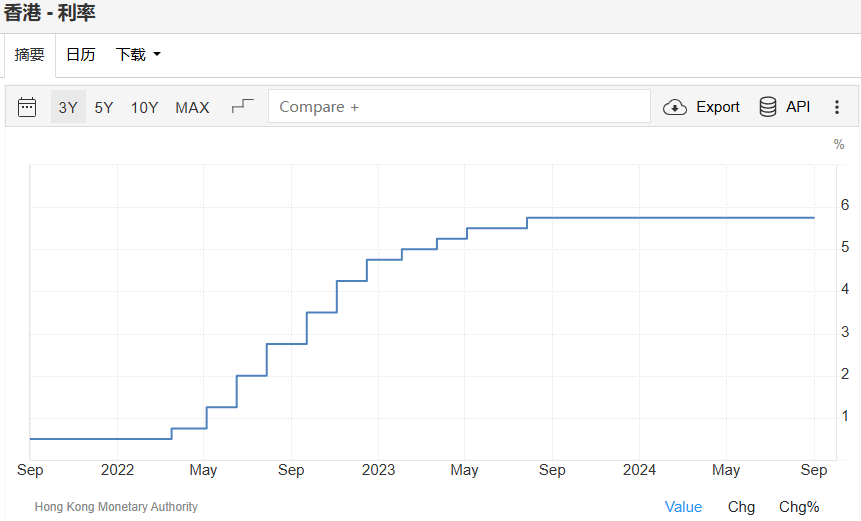Open the calendar date range picker icon
861x521 pixels.
coord(27,107)
